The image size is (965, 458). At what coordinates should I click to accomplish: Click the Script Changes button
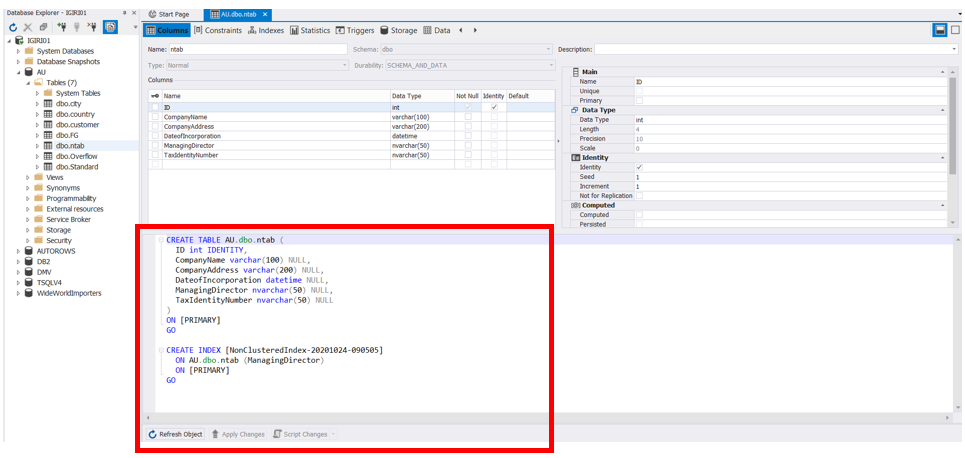click(300, 434)
